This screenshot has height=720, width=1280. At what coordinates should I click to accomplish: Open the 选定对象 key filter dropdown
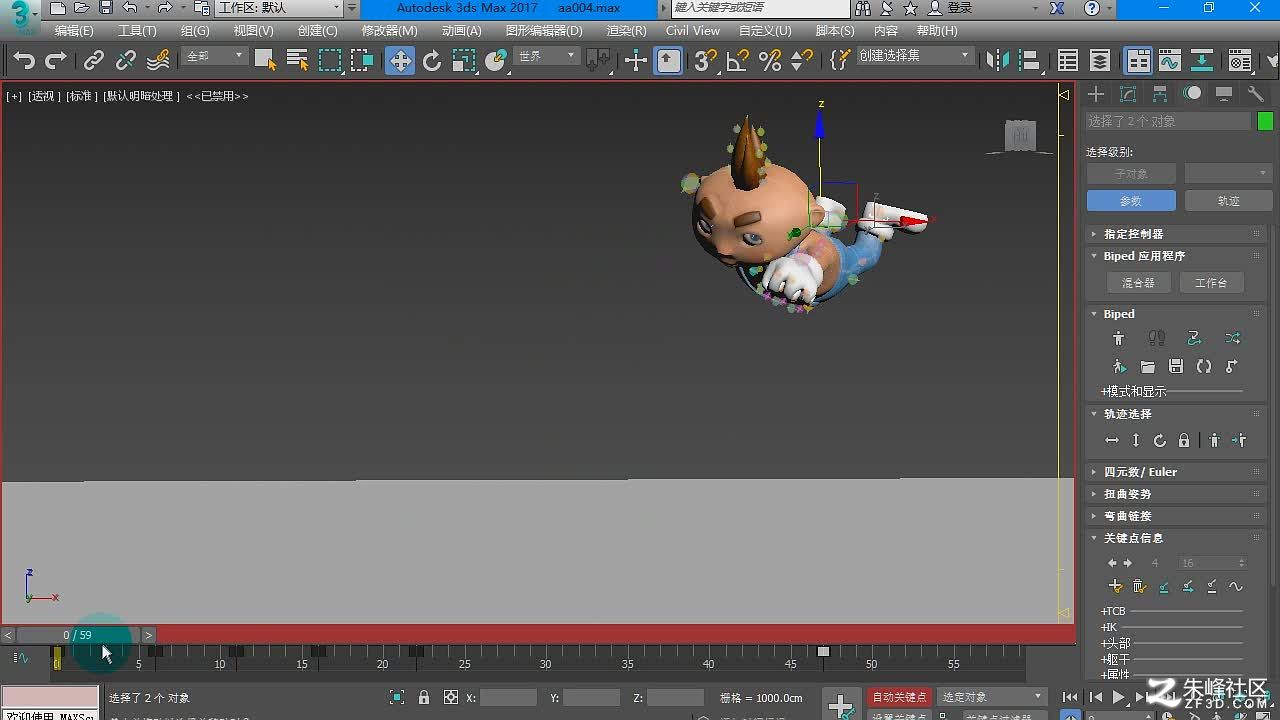pos(992,697)
